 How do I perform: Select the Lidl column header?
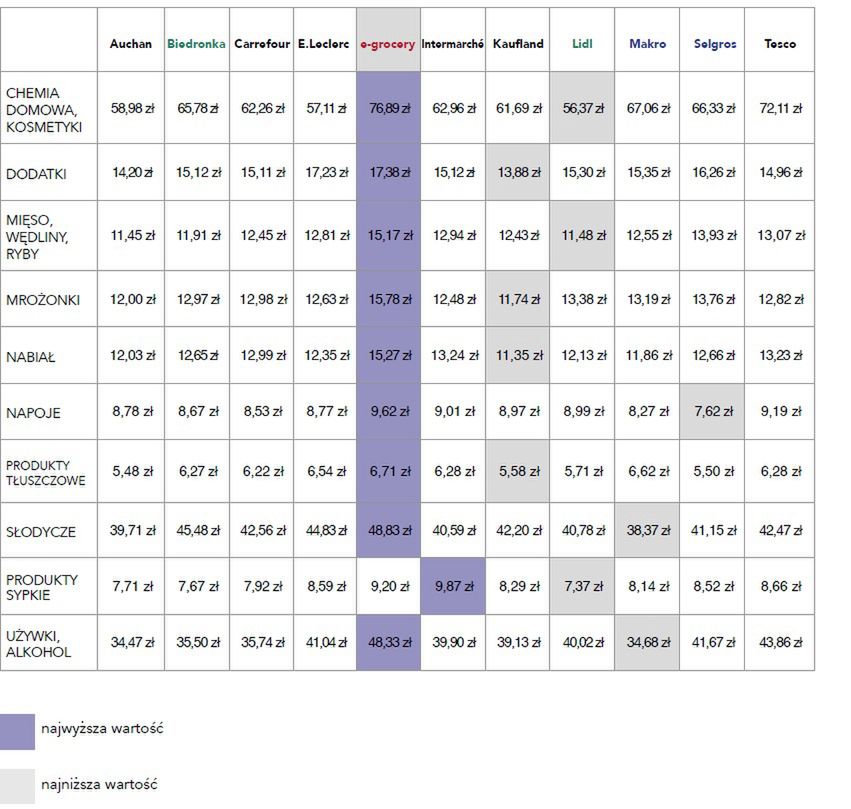tap(582, 40)
